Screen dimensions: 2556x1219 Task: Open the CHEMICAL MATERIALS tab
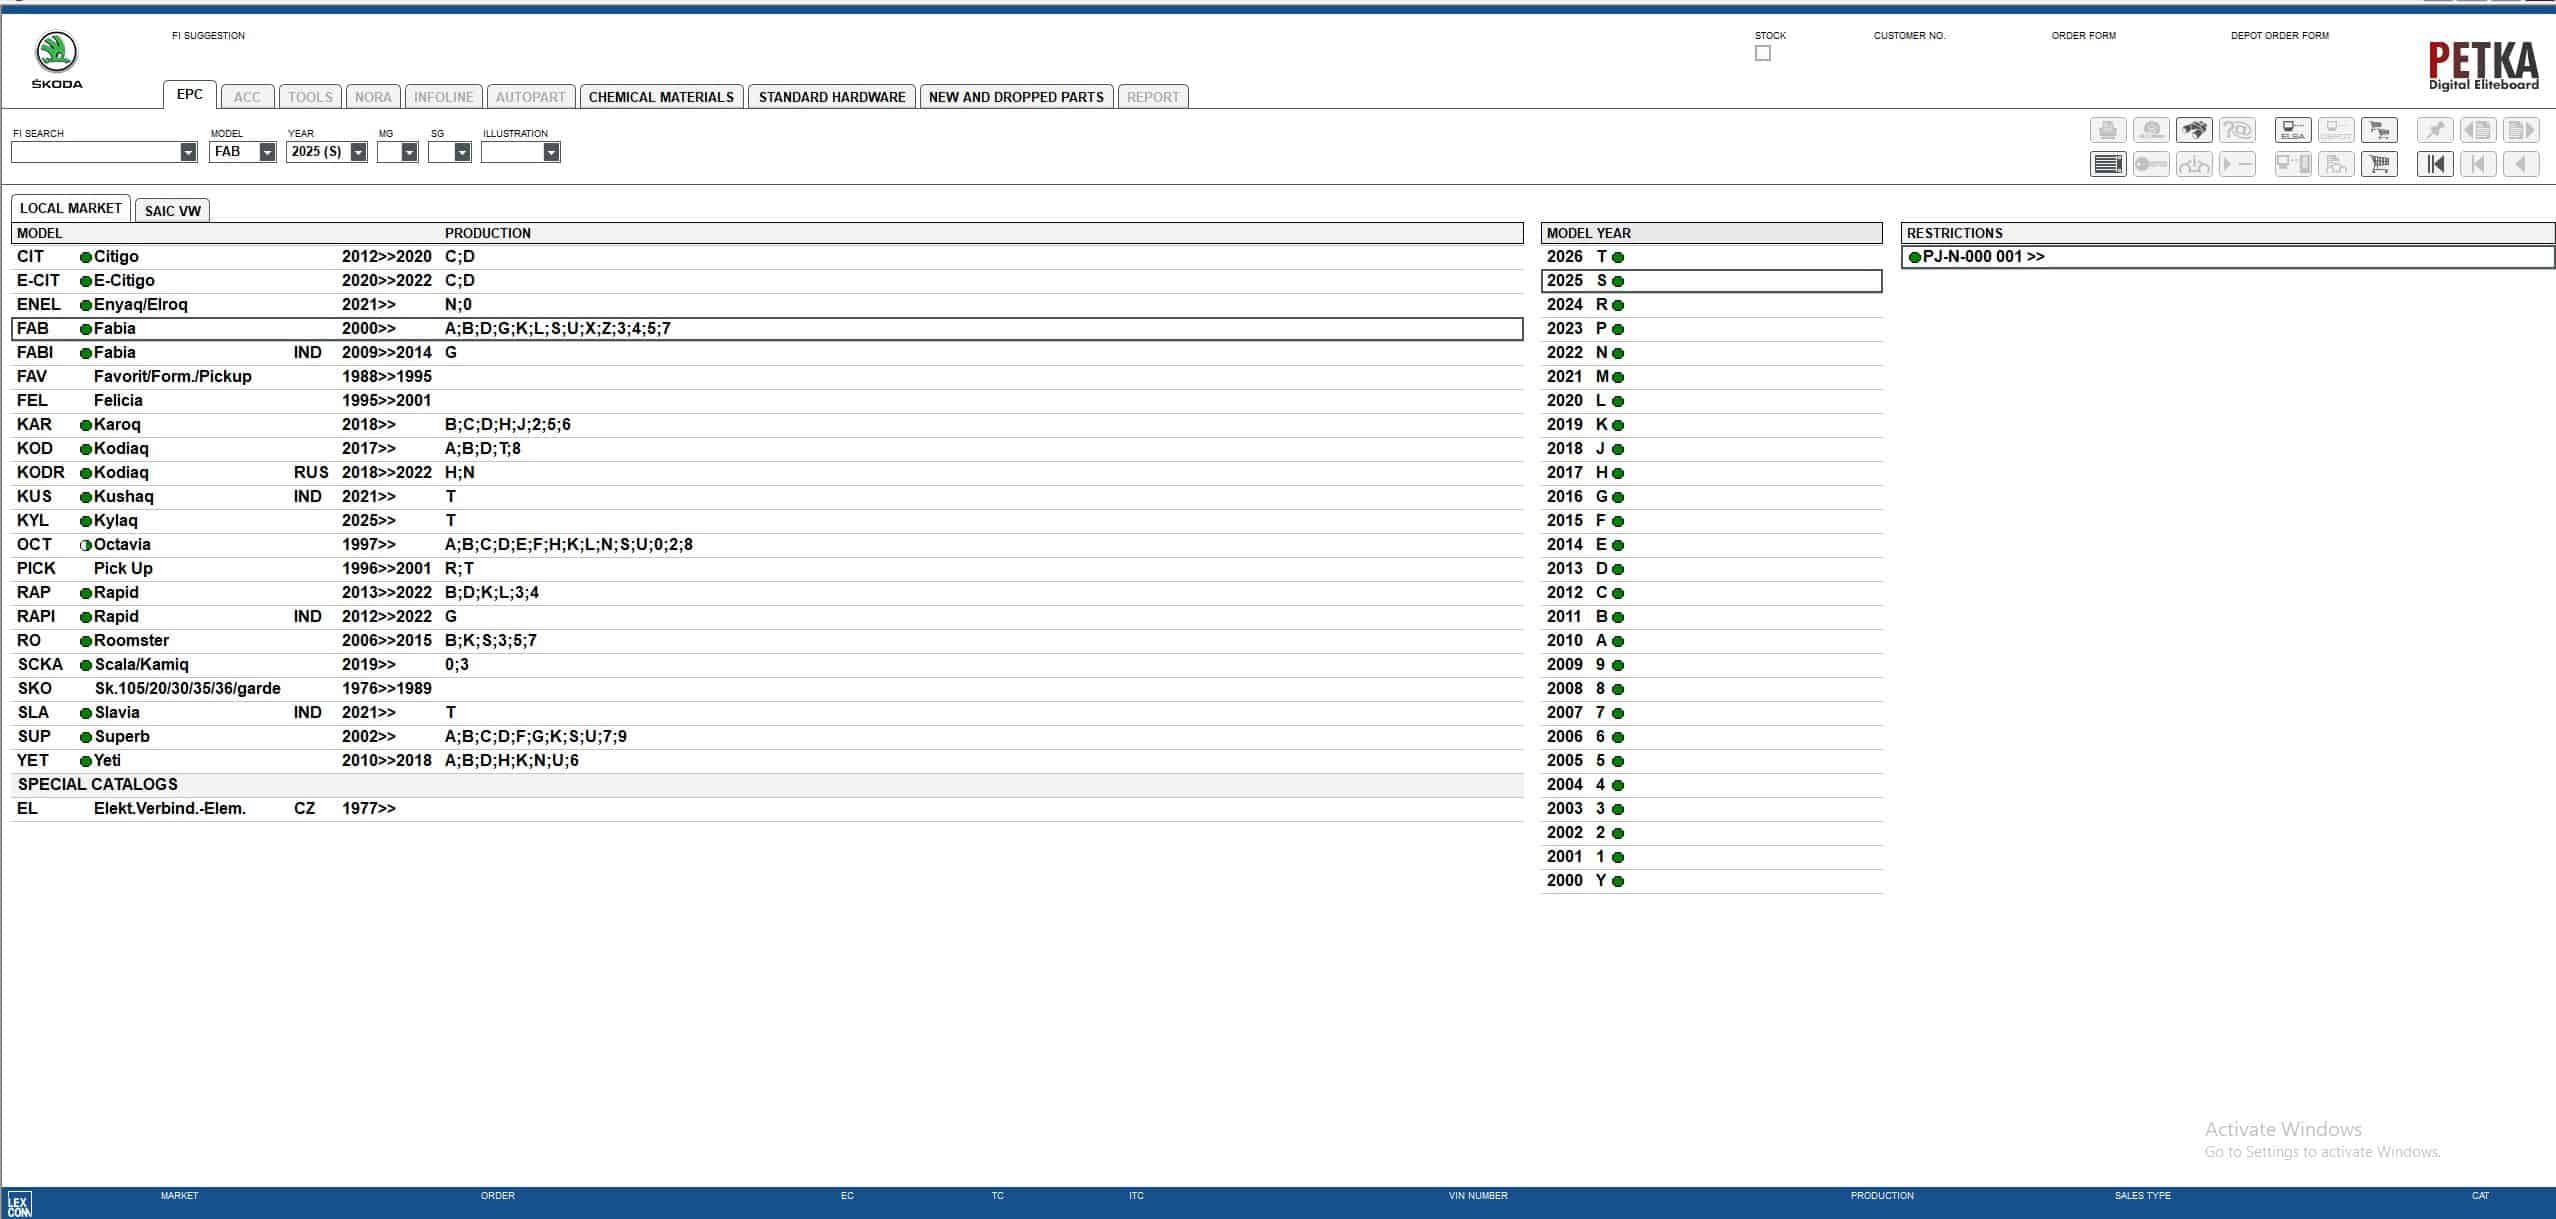[x=662, y=96]
